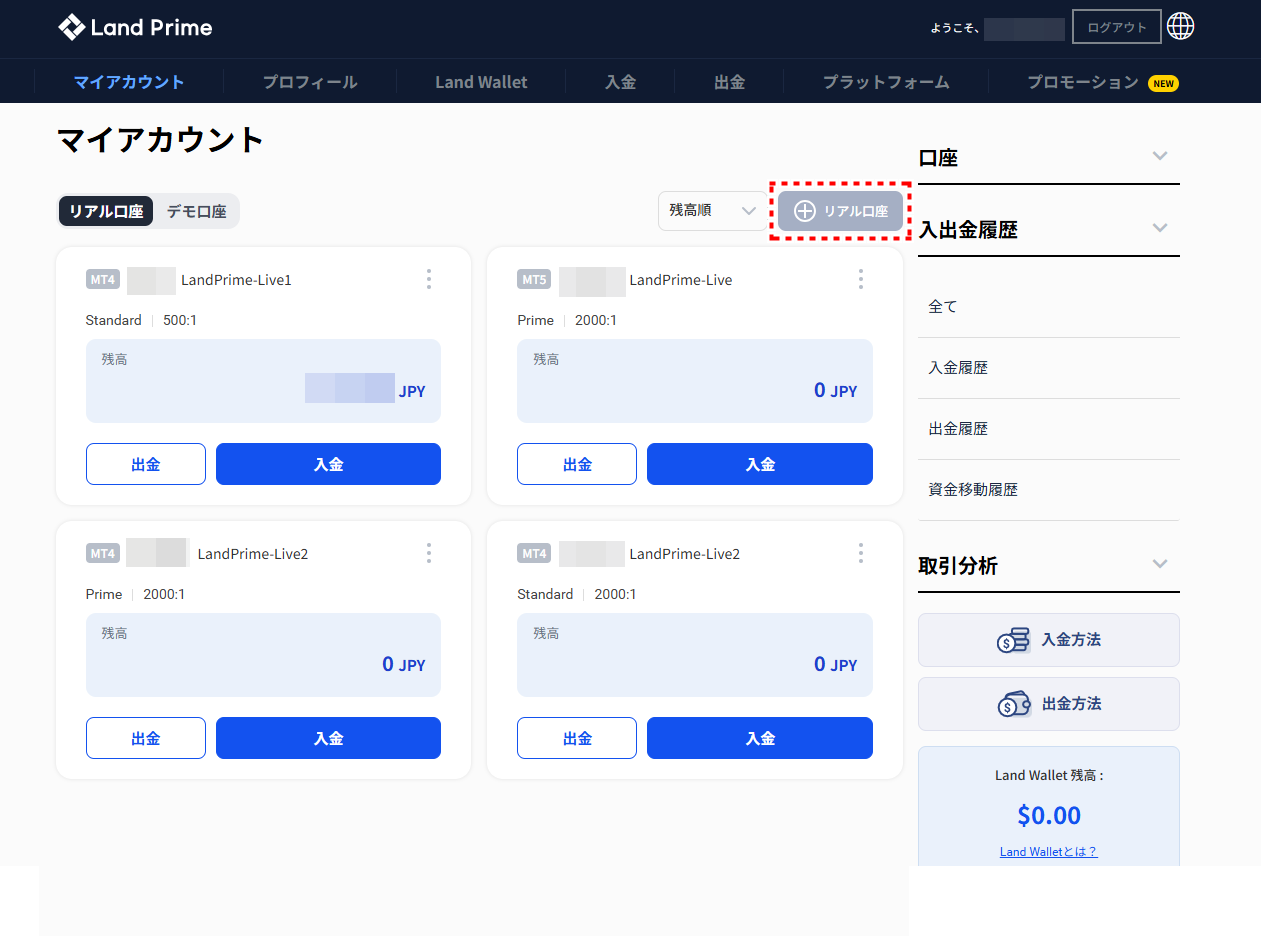
Task: Click 出金 on LandPrime-Live1 account
Action: 146,464
